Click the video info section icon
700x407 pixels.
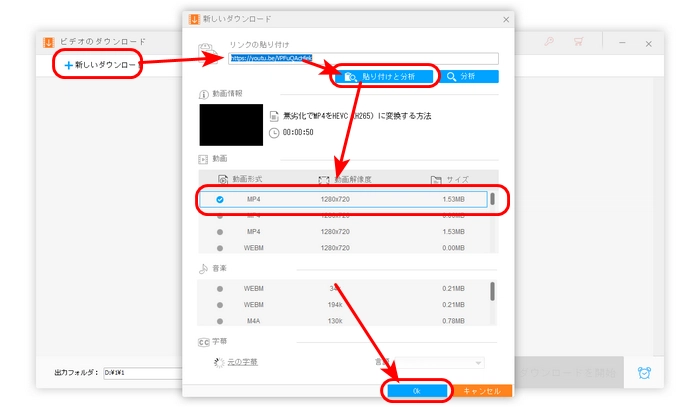(203, 93)
